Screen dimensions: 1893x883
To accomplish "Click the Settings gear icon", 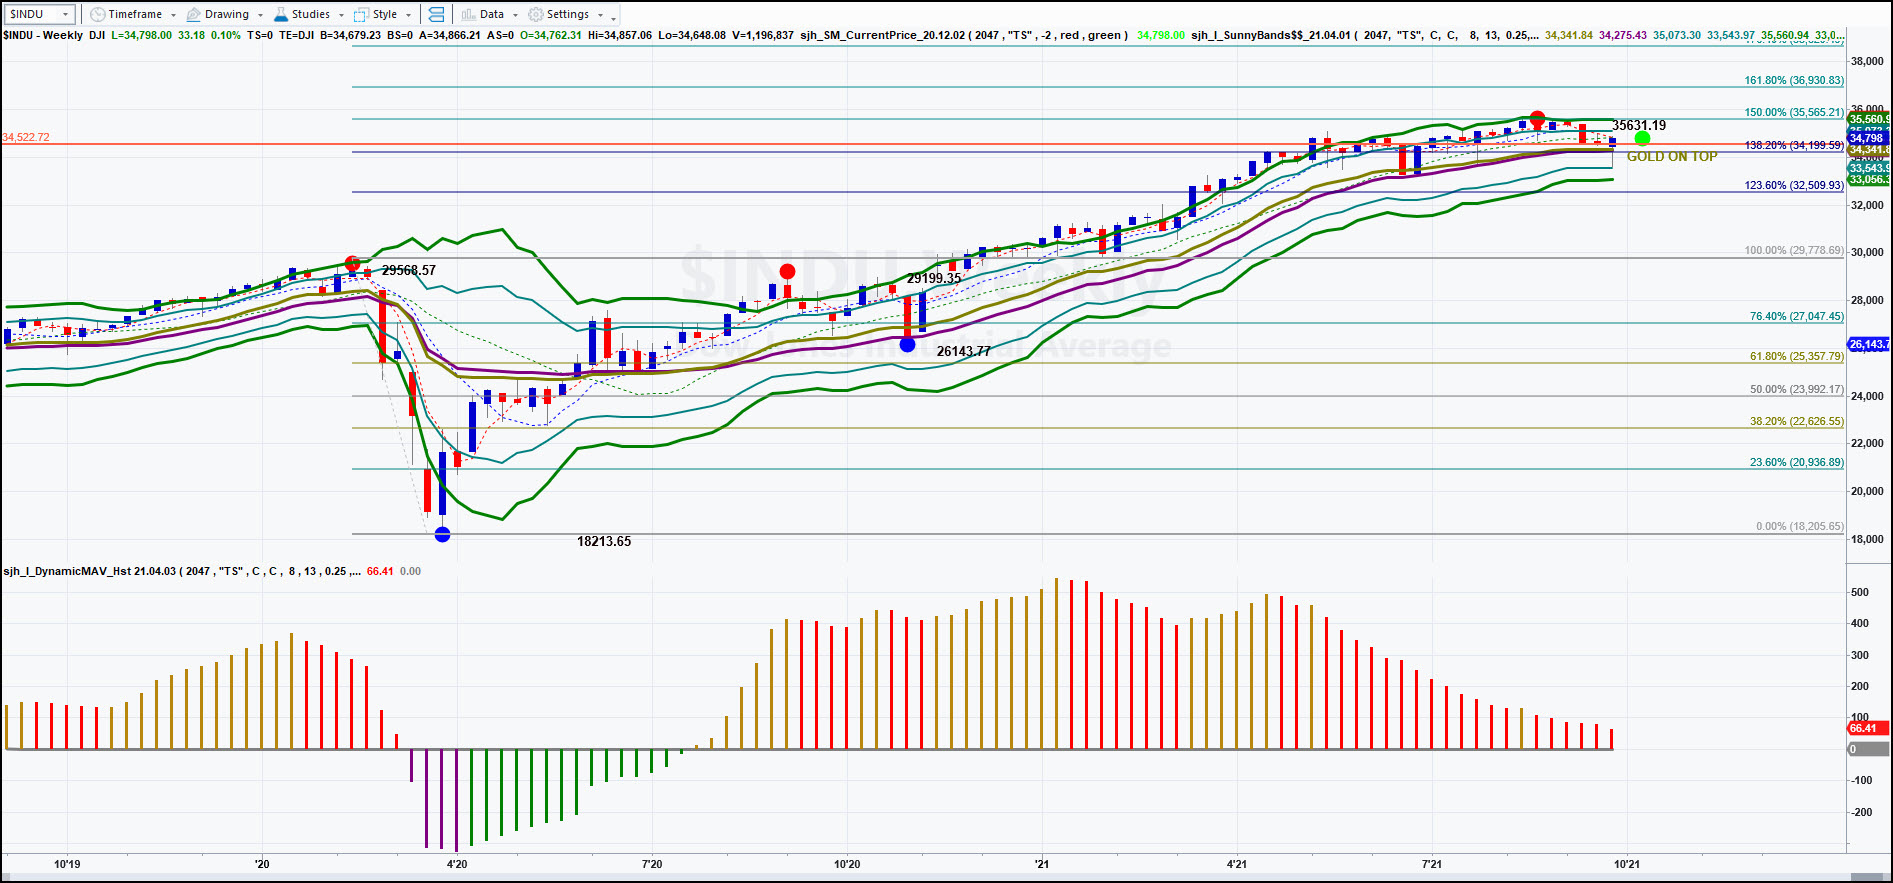I will [x=536, y=14].
